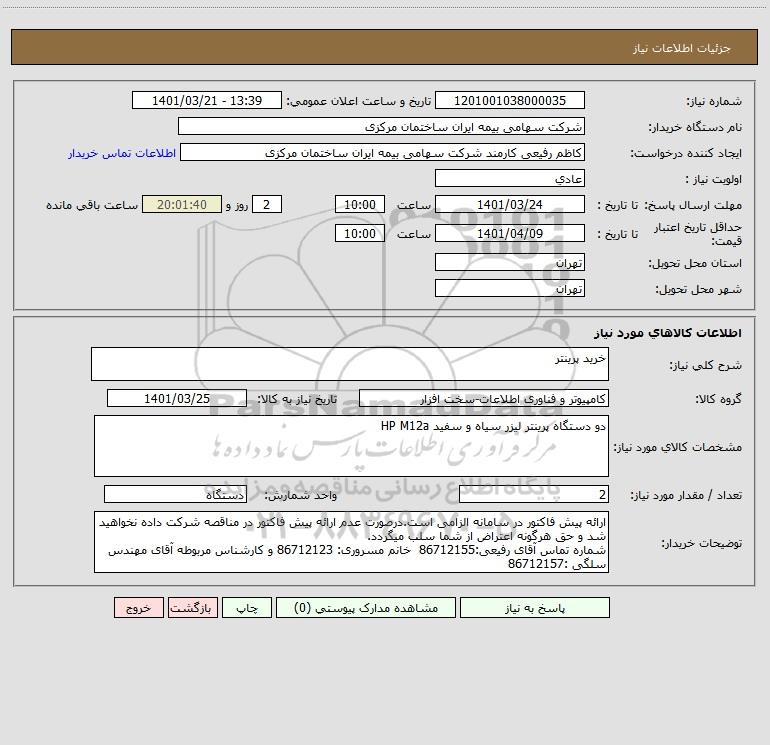Click the شهر محل تحویل label

tap(698, 290)
